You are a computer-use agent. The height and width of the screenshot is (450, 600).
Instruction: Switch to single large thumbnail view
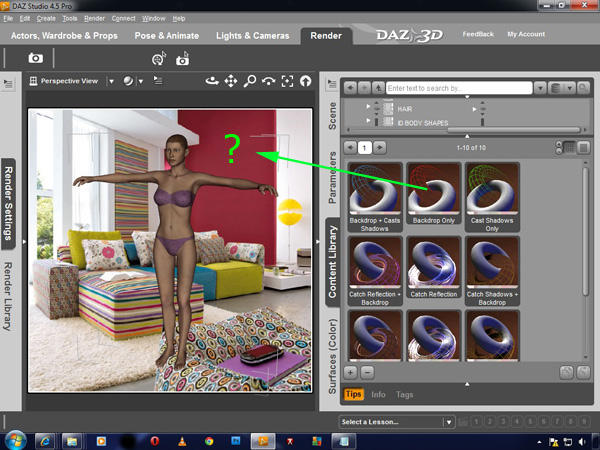click(x=584, y=147)
